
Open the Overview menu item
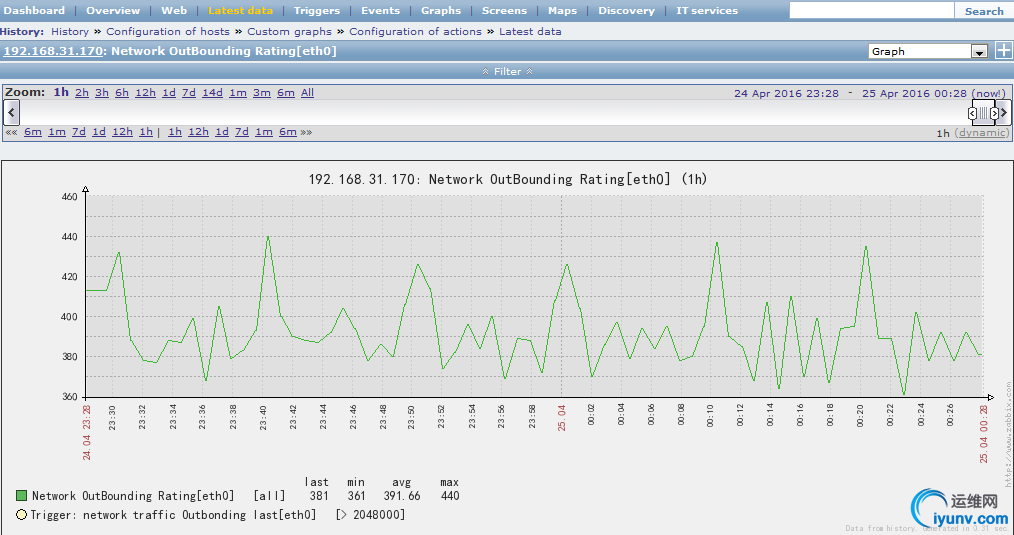tap(113, 10)
